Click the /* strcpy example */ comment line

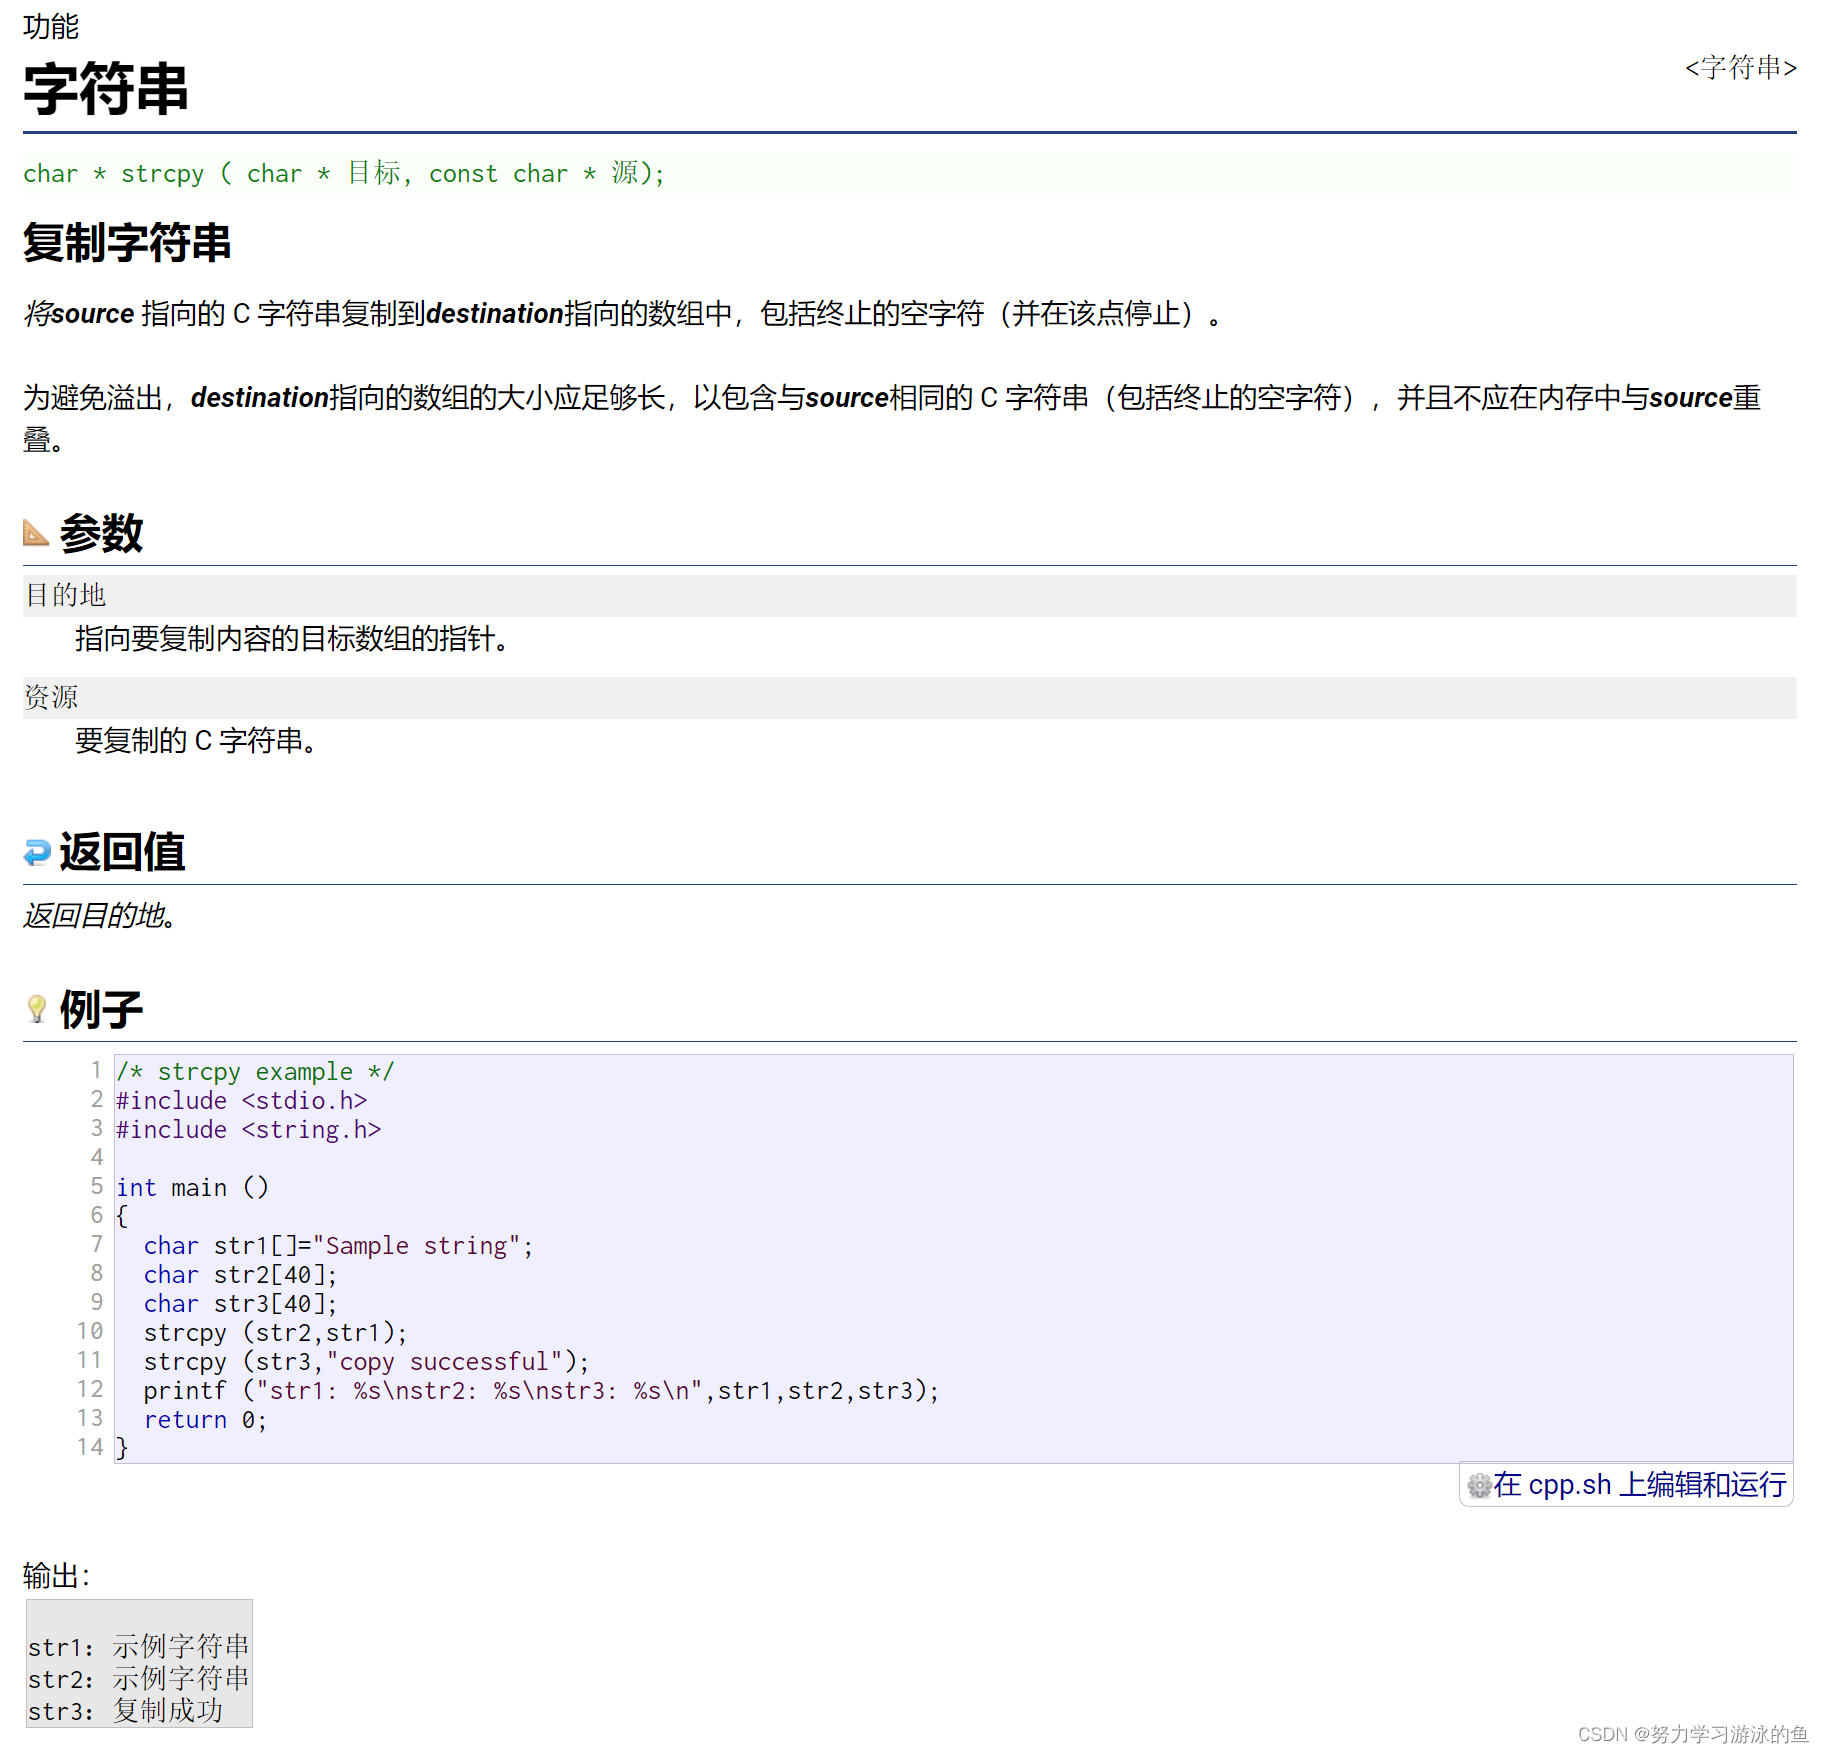coord(255,1071)
